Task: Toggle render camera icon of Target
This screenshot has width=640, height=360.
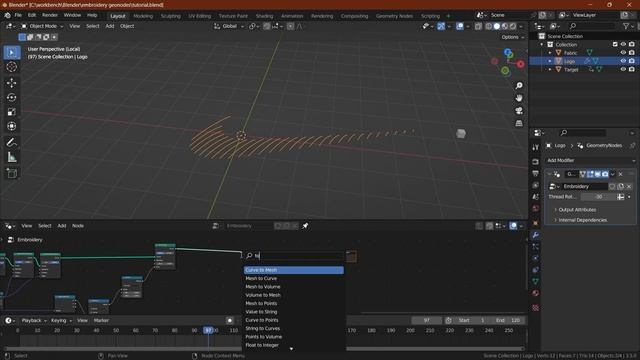Action: click(631, 69)
